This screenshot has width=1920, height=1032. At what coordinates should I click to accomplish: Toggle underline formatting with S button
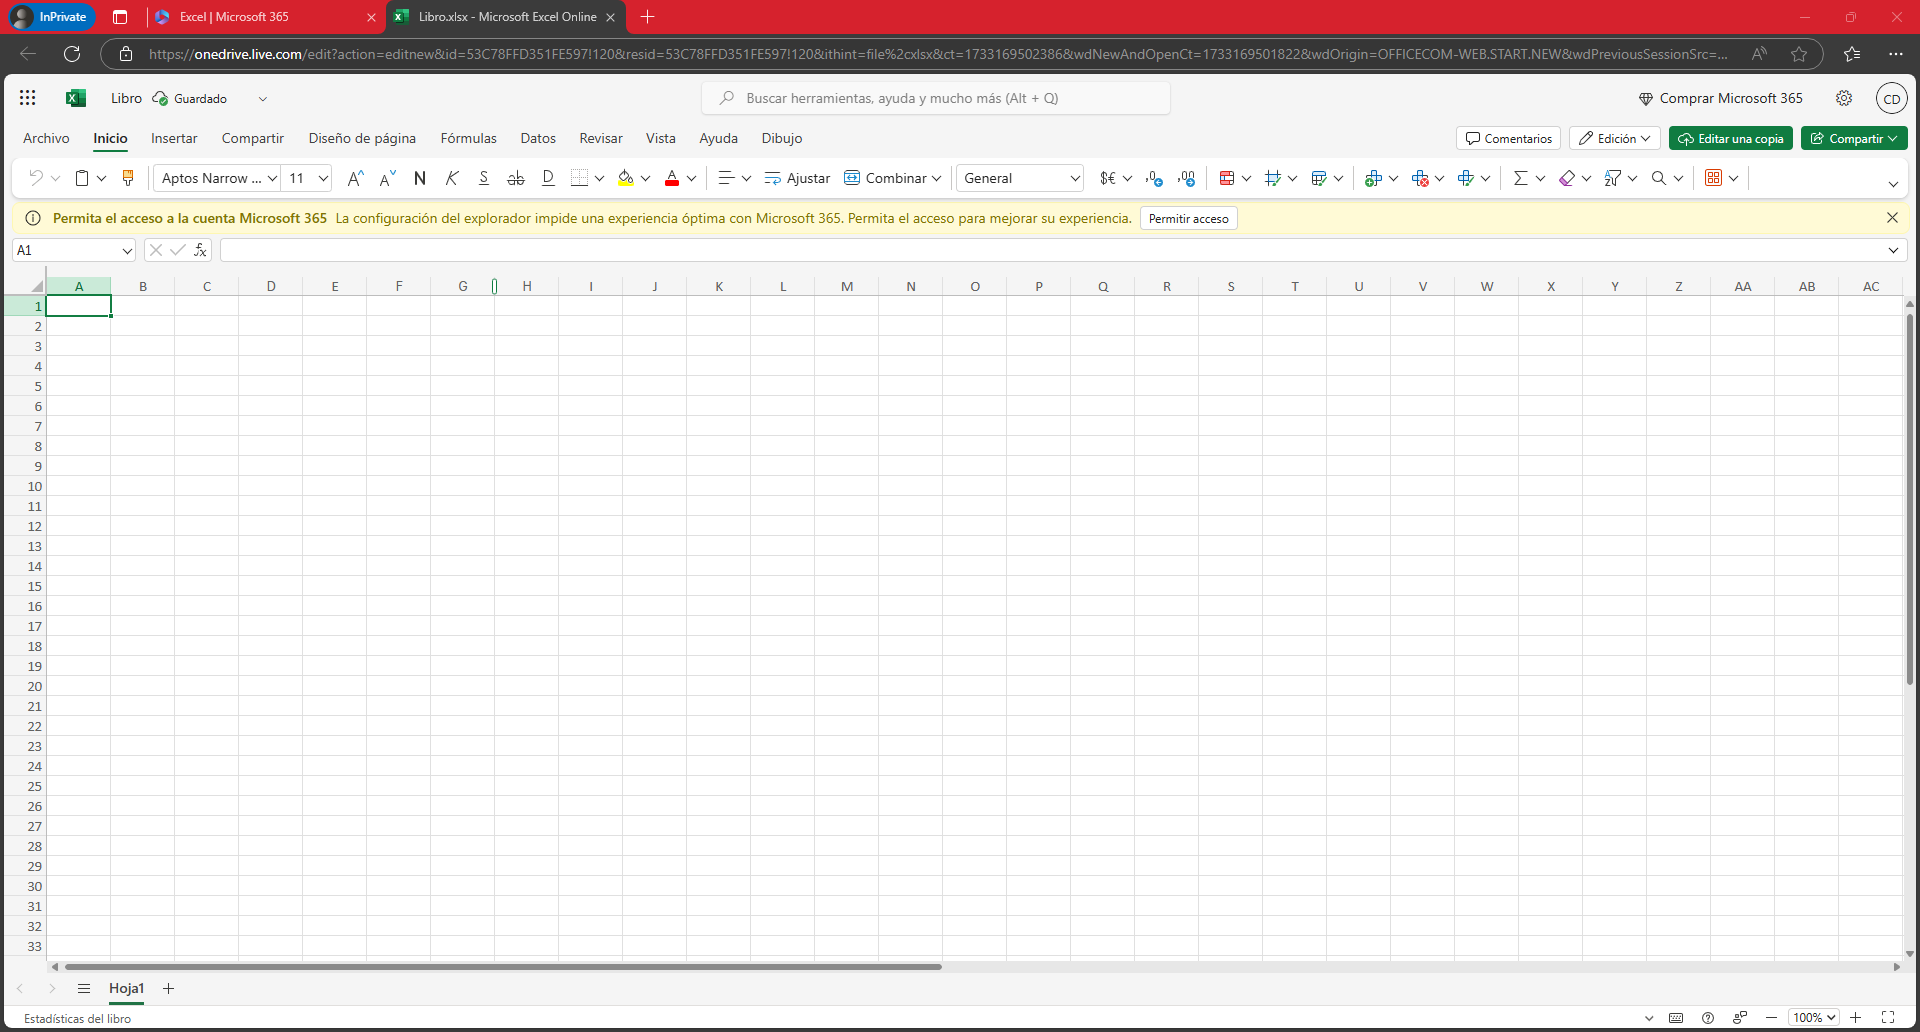tap(484, 178)
